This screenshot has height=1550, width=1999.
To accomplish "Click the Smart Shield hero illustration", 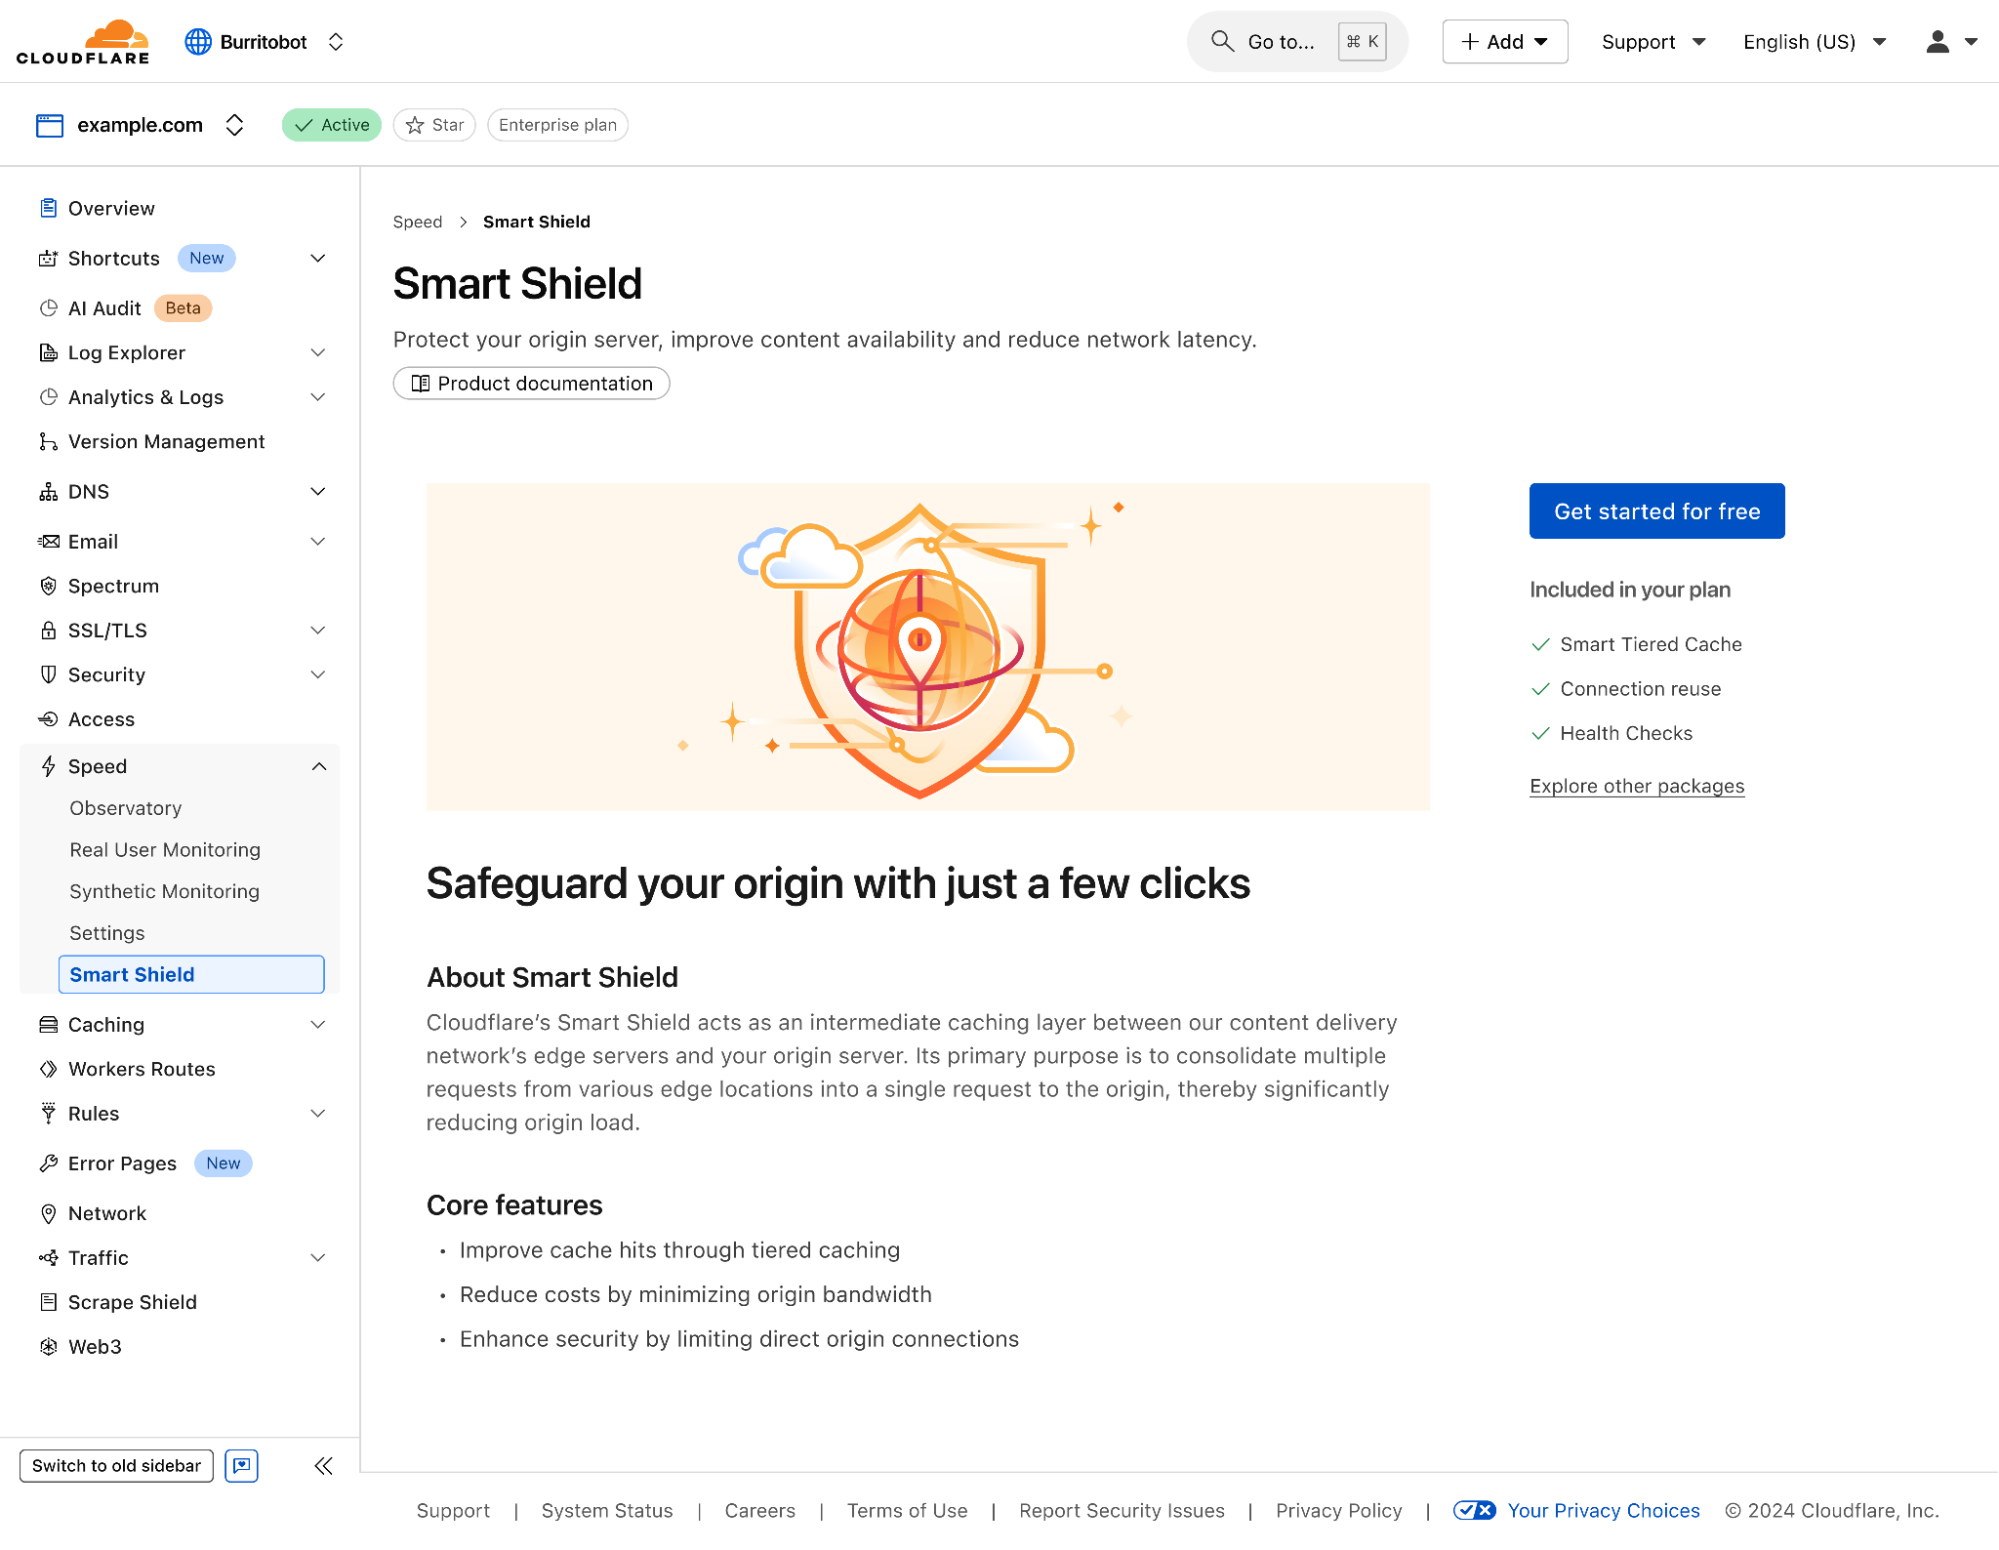I will coord(927,647).
